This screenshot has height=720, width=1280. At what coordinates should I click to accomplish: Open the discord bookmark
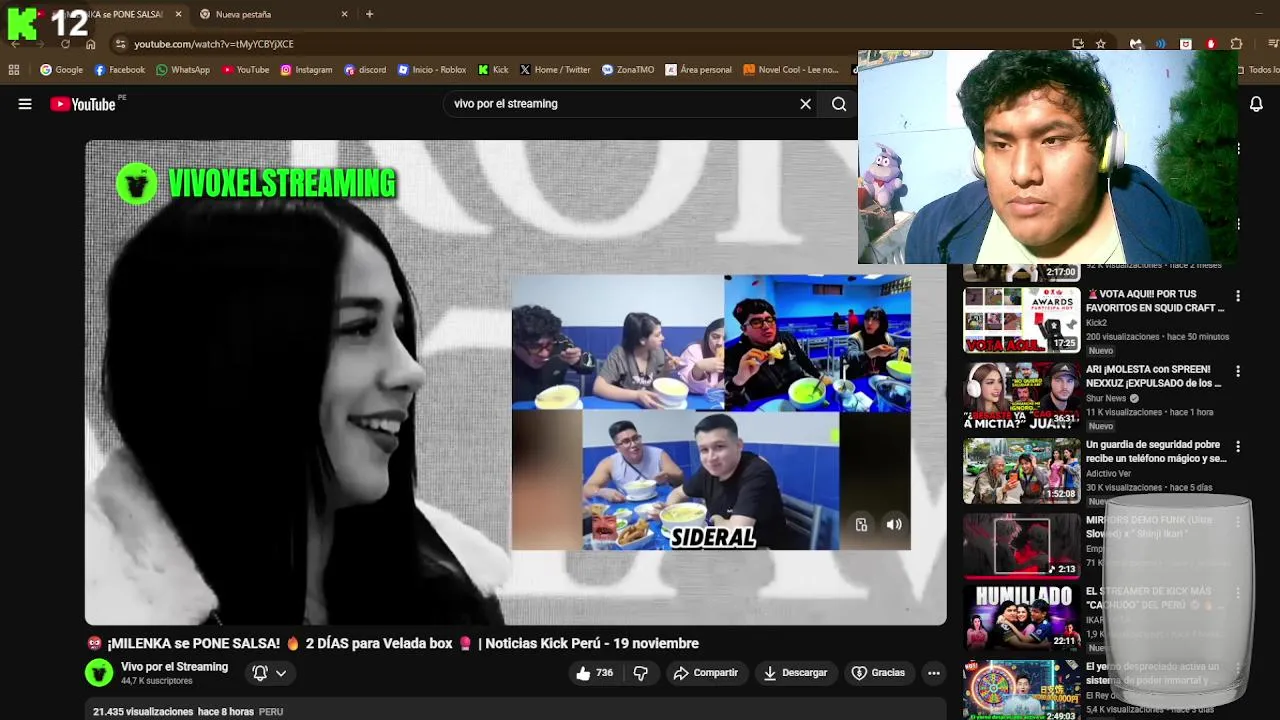pos(365,70)
